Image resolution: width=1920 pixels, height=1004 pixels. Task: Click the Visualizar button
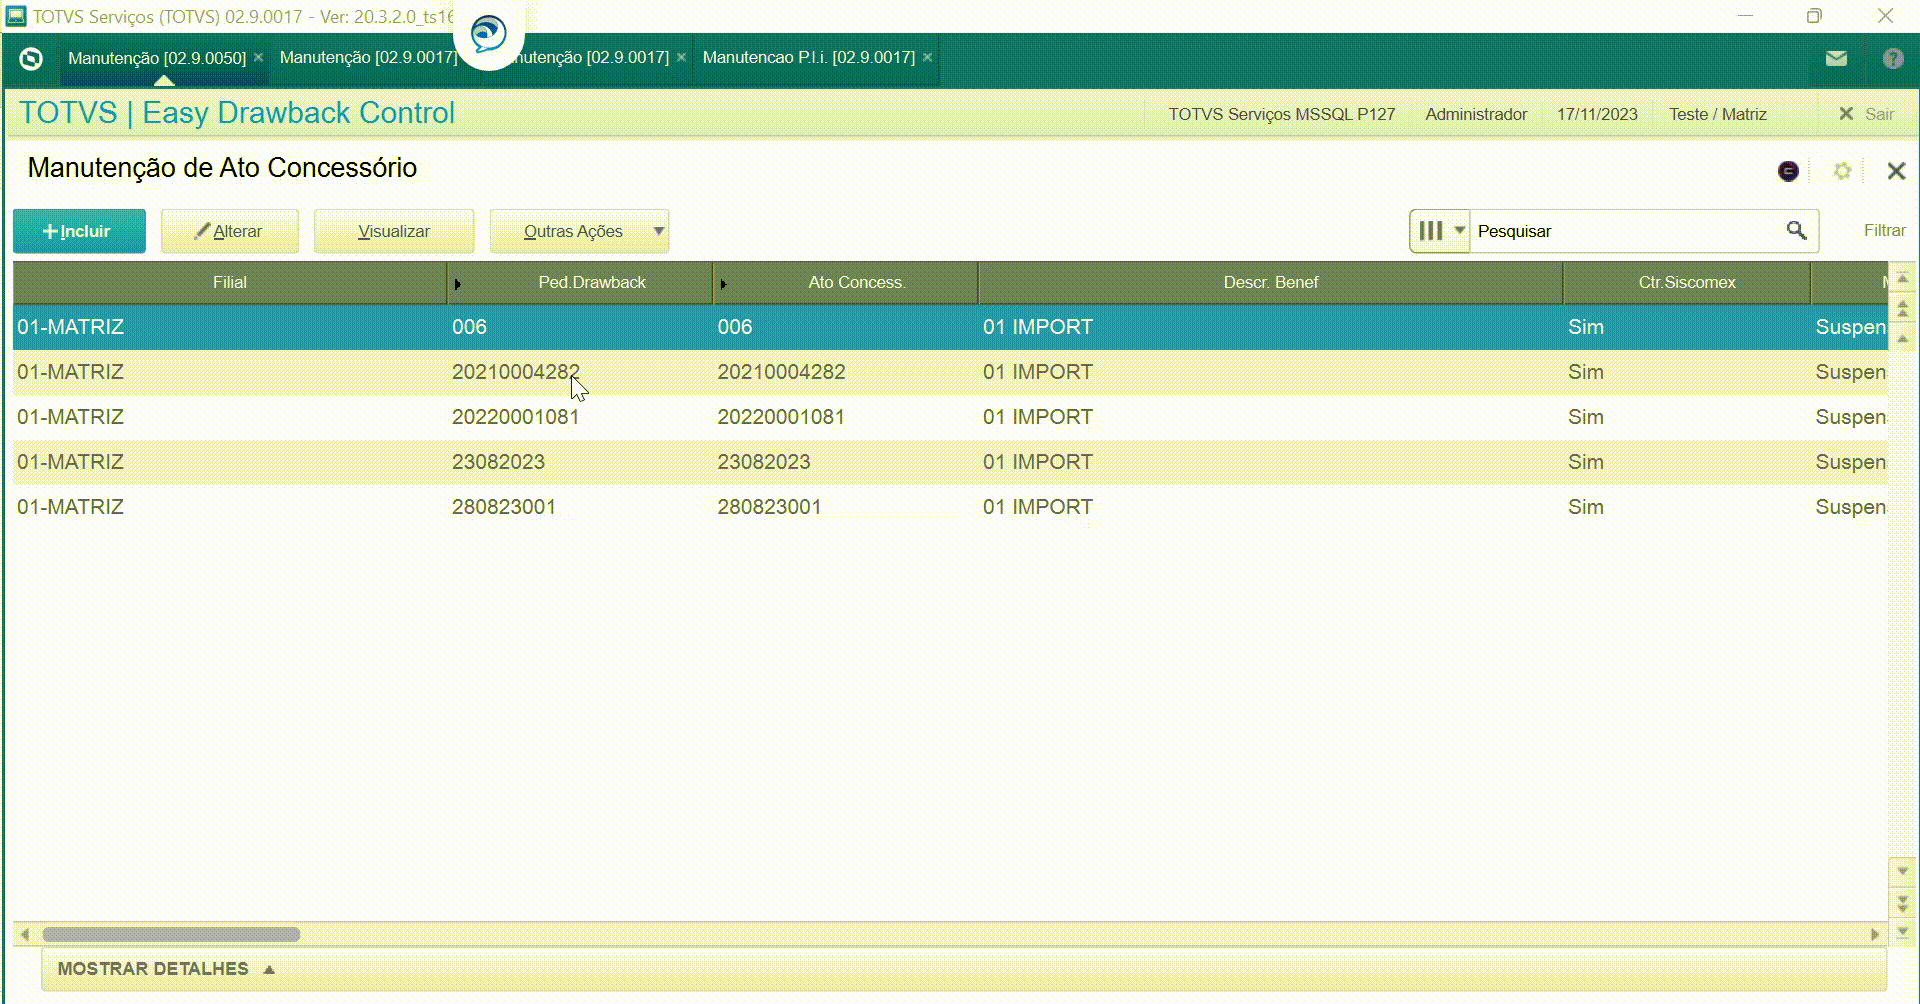pyautogui.click(x=394, y=231)
